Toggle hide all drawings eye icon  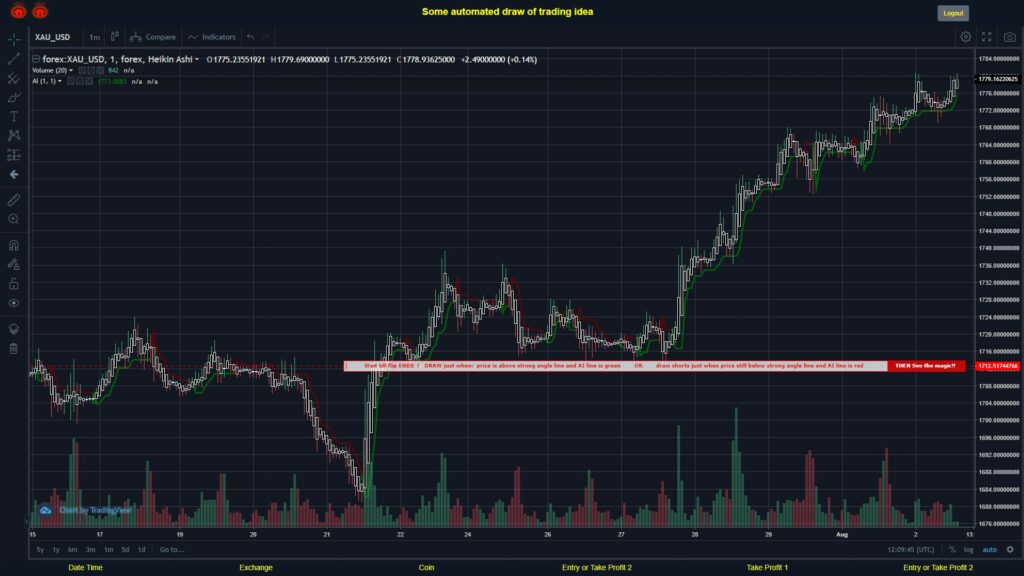click(14, 303)
